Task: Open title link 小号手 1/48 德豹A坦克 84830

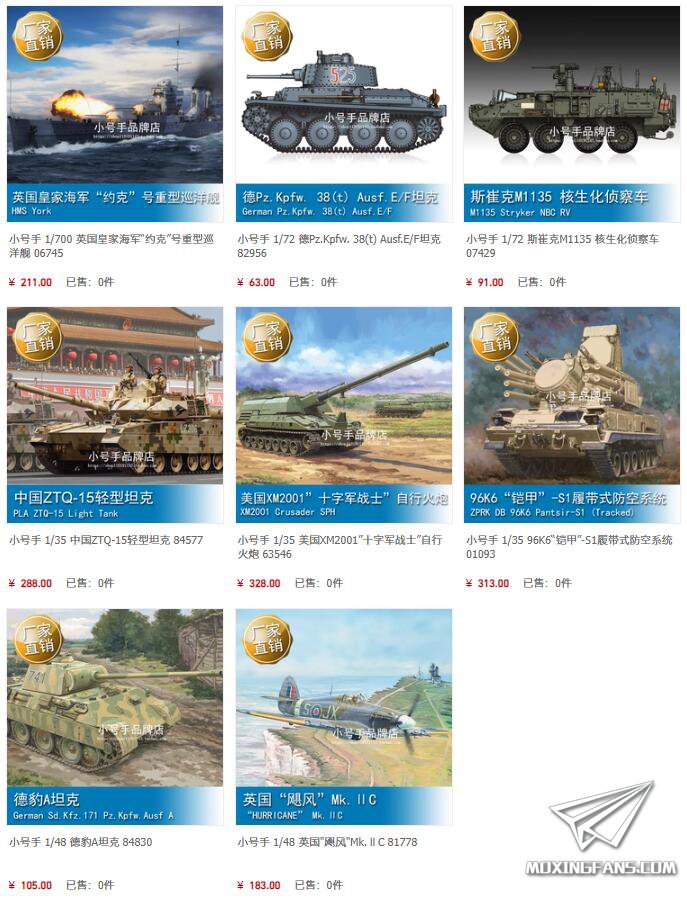Action: (81, 842)
